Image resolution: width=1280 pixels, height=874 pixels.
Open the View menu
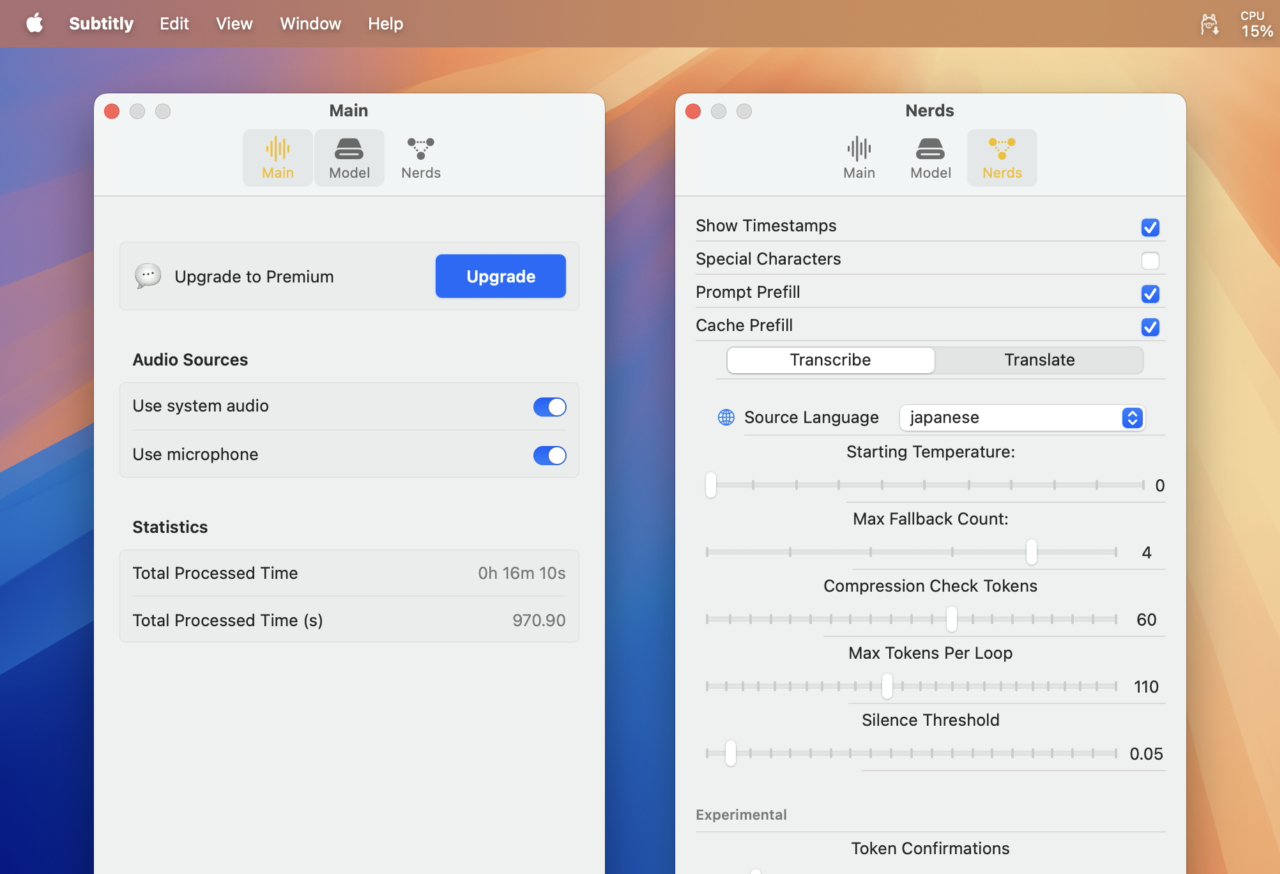[x=234, y=24]
